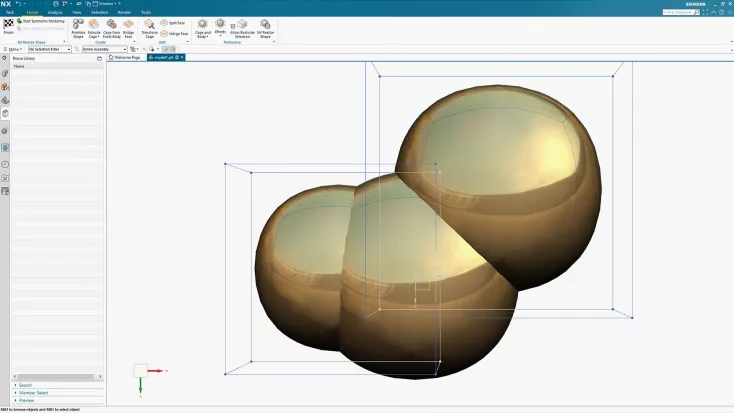
Task: Open the Entire Assembly scope dropdown
Action: [x=104, y=49]
